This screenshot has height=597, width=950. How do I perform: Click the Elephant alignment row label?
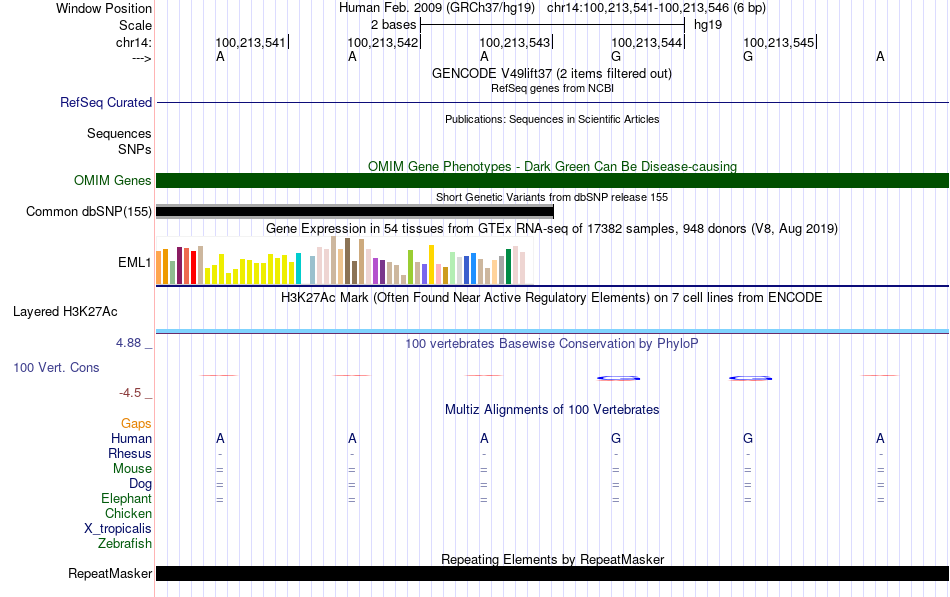pos(126,498)
